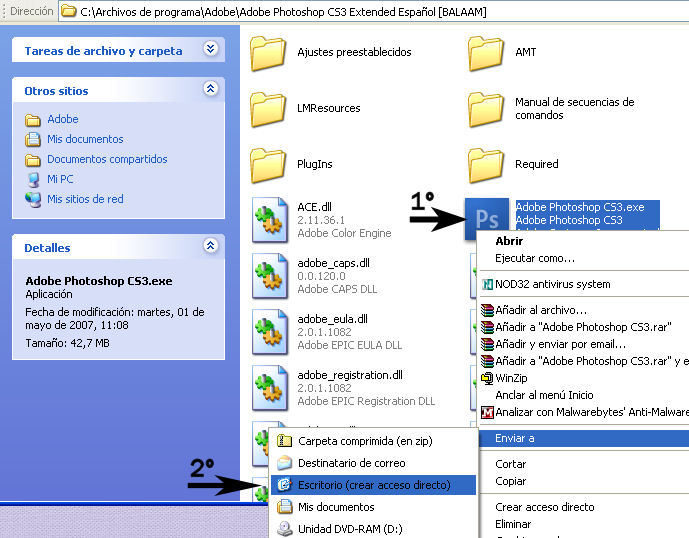Send to Carpeta comprimida (en zip)
Image resolution: width=689 pixels, height=538 pixels.
(x=373, y=441)
